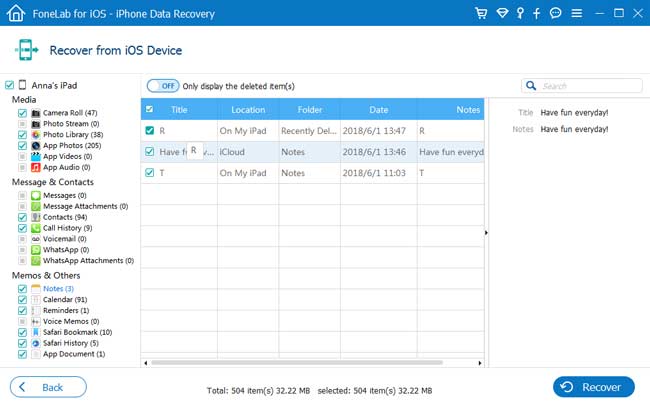This screenshot has width=650, height=406.
Task: Click the Messages bubble icon
Action: [x=36, y=195]
